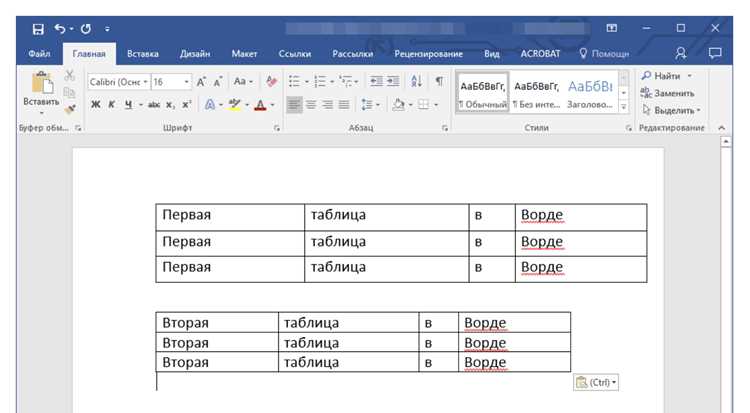Select the Заголовок heading style thumbnail
The width and height of the screenshot is (750, 413).
click(589, 94)
